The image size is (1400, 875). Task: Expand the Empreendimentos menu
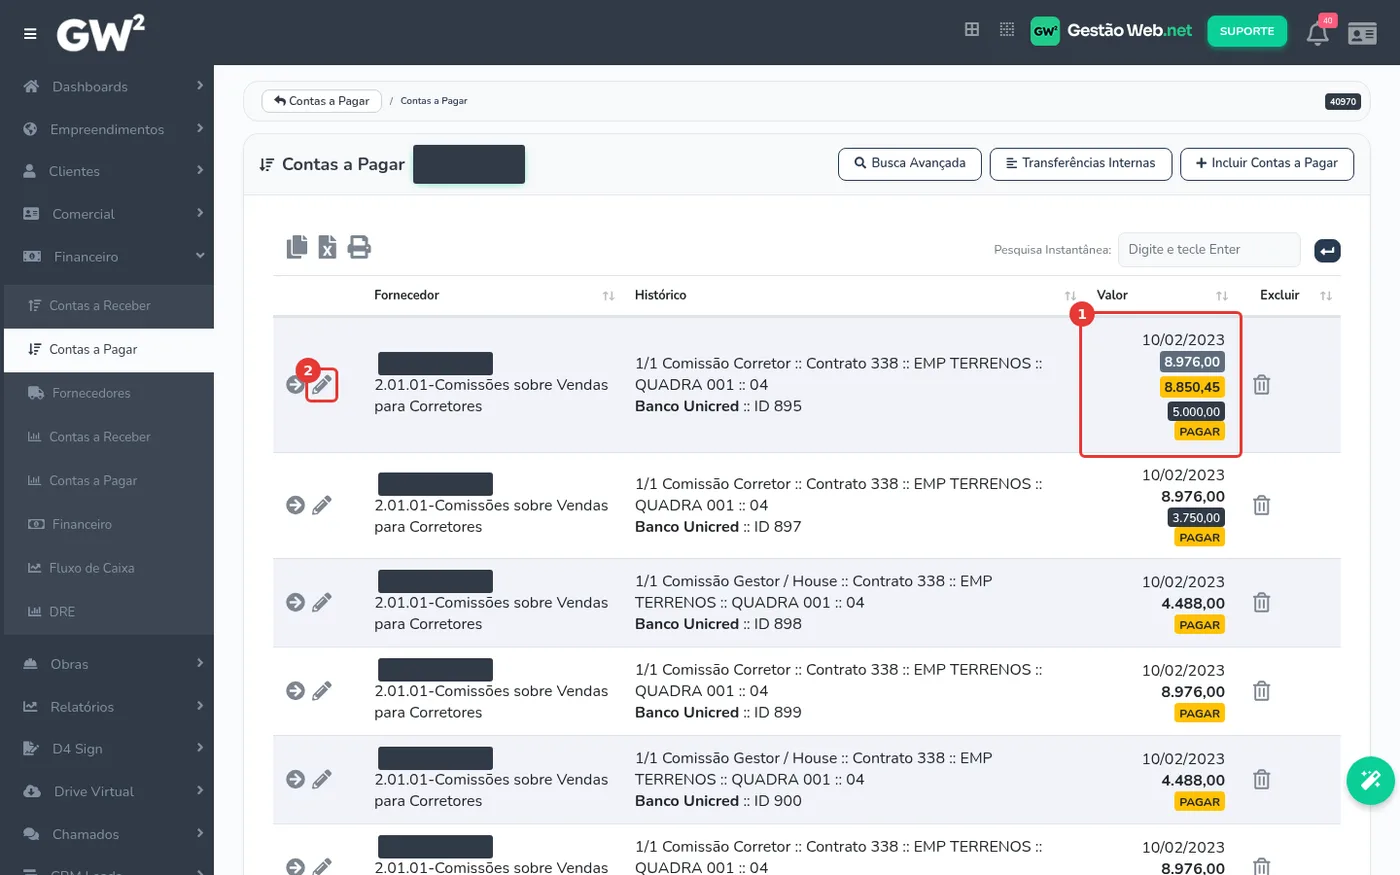coord(107,129)
